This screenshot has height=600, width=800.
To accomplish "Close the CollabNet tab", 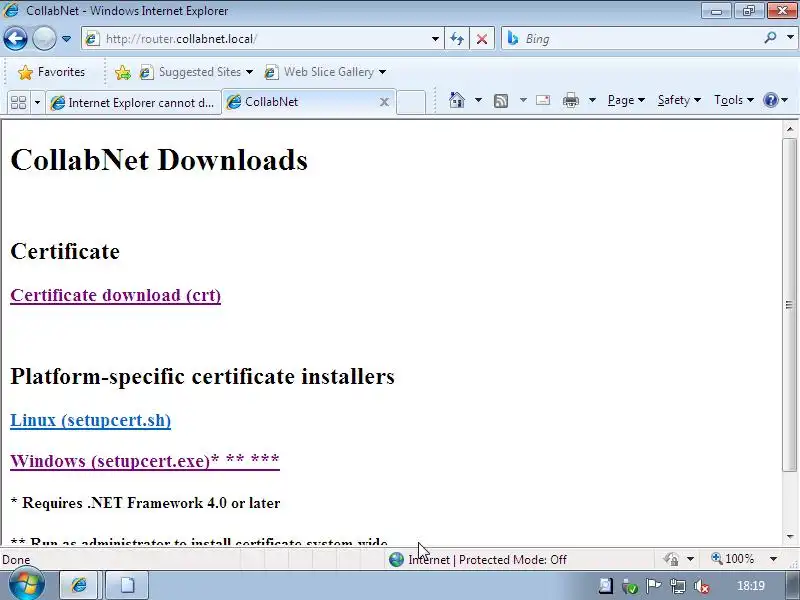I will (x=384, y=102).
